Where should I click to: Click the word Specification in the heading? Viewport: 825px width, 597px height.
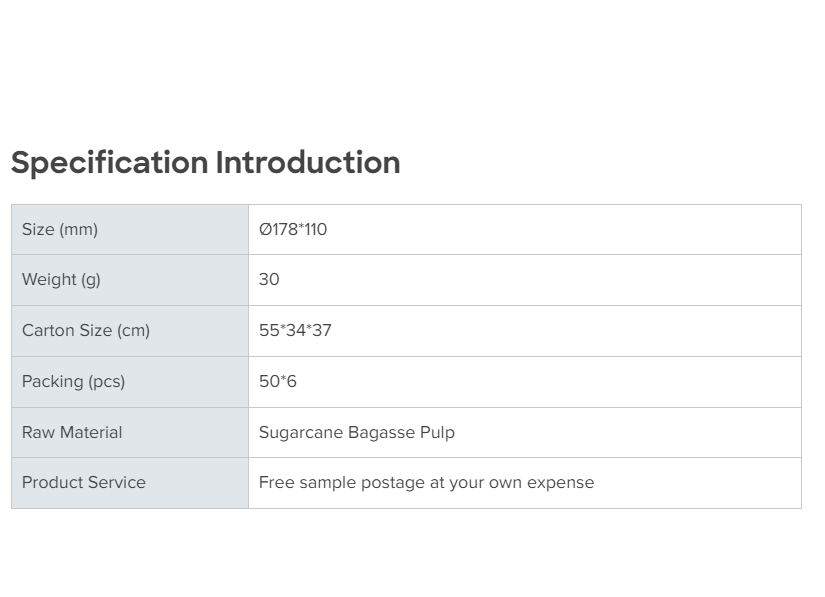pos(109,163)
